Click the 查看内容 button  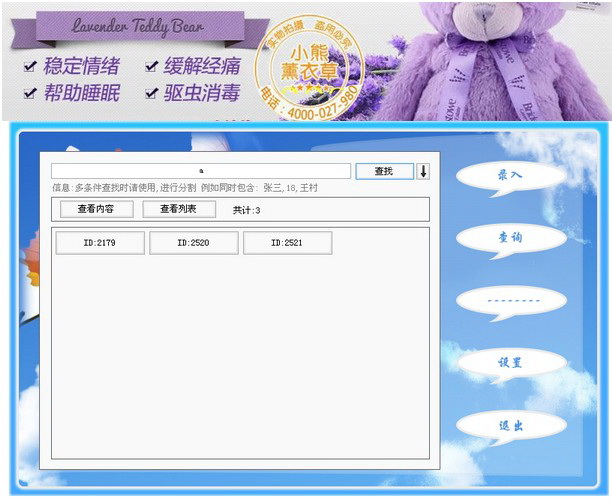(96, 209)
